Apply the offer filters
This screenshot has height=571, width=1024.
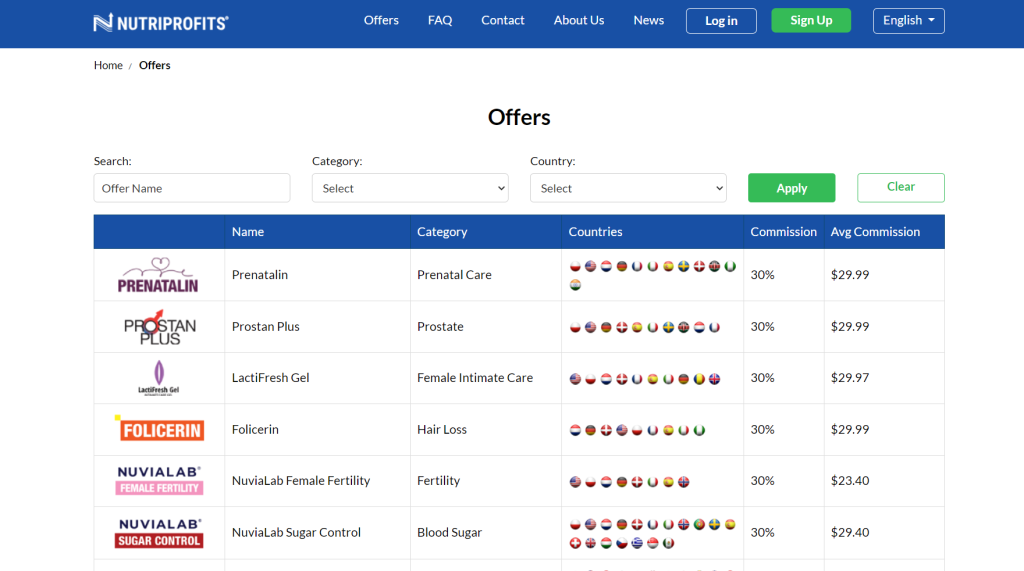click(792, 188)
